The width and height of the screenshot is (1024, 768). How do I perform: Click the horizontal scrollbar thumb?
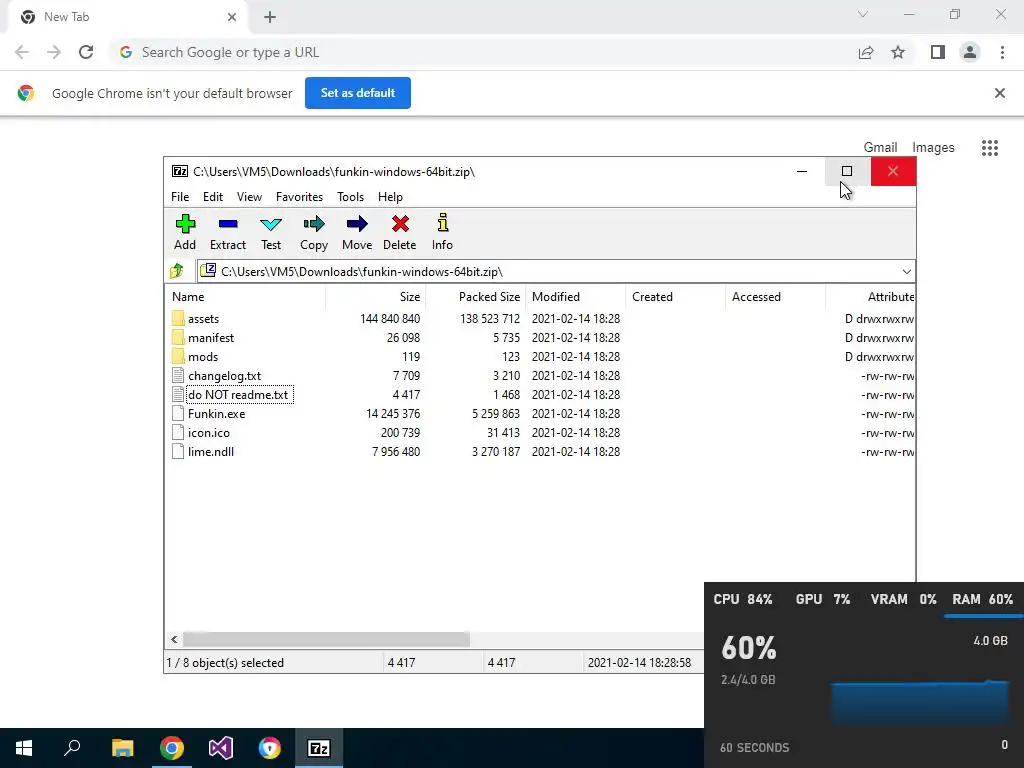[326, 639]
